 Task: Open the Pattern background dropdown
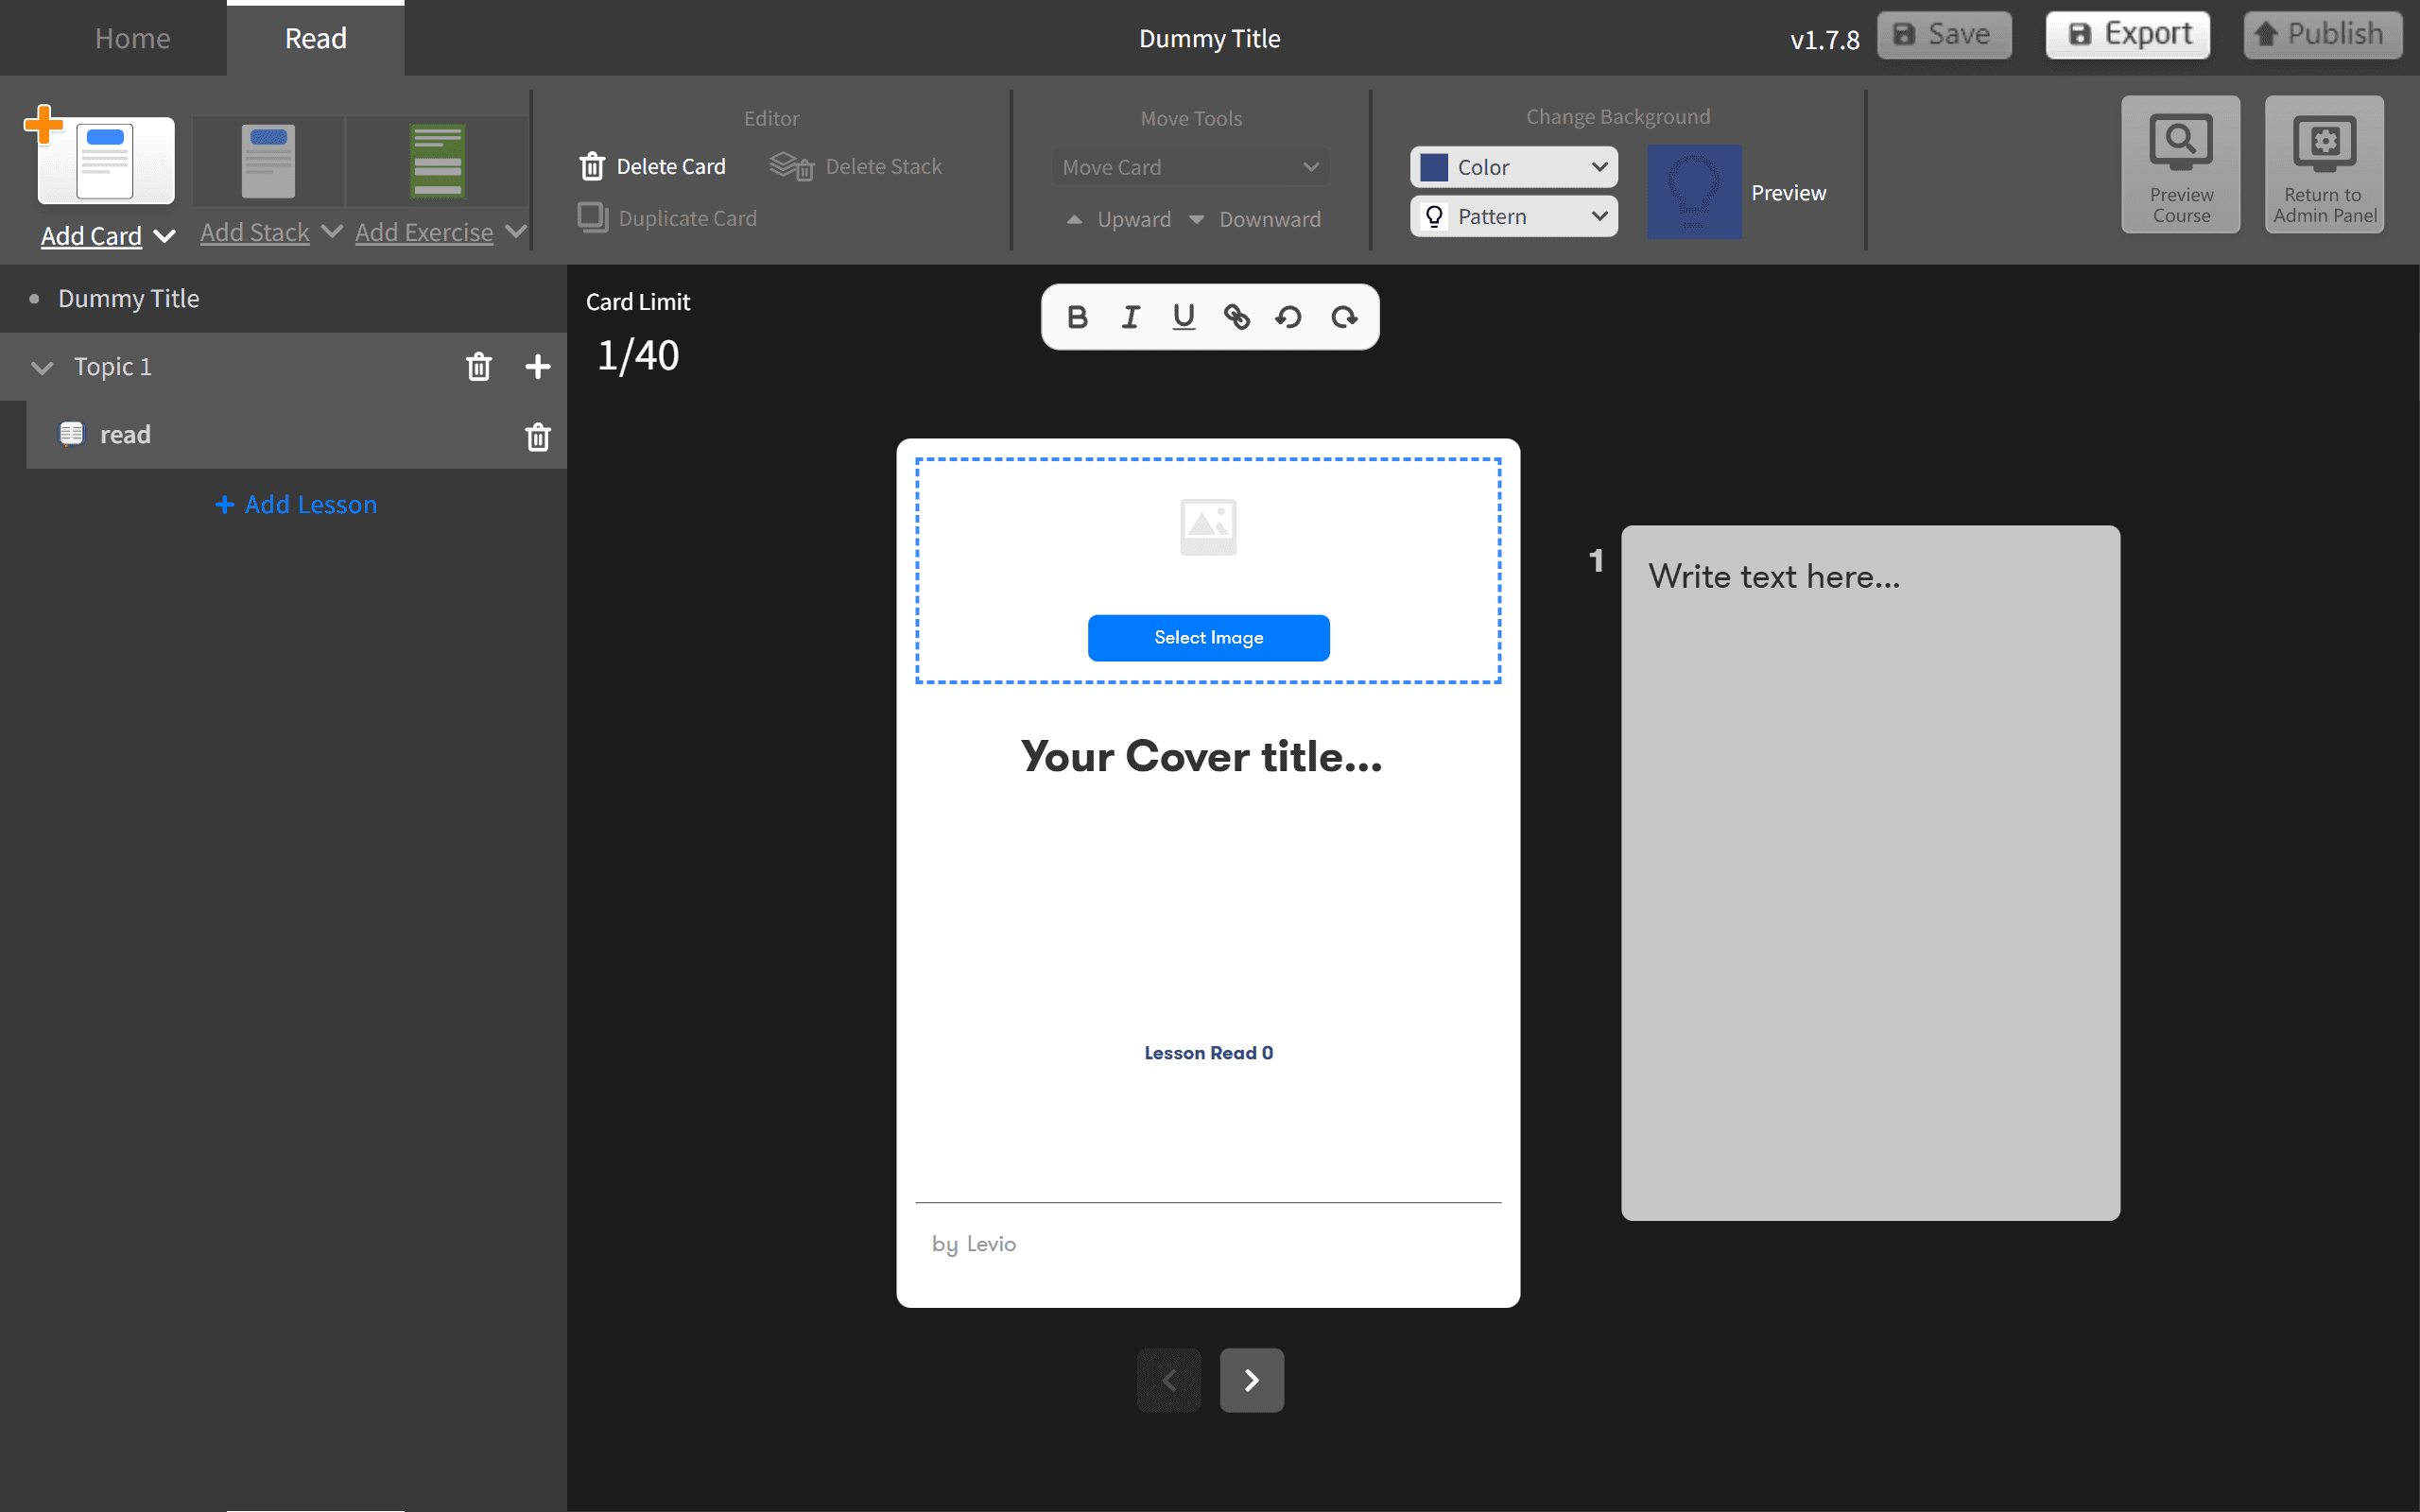click(1513, 216)
